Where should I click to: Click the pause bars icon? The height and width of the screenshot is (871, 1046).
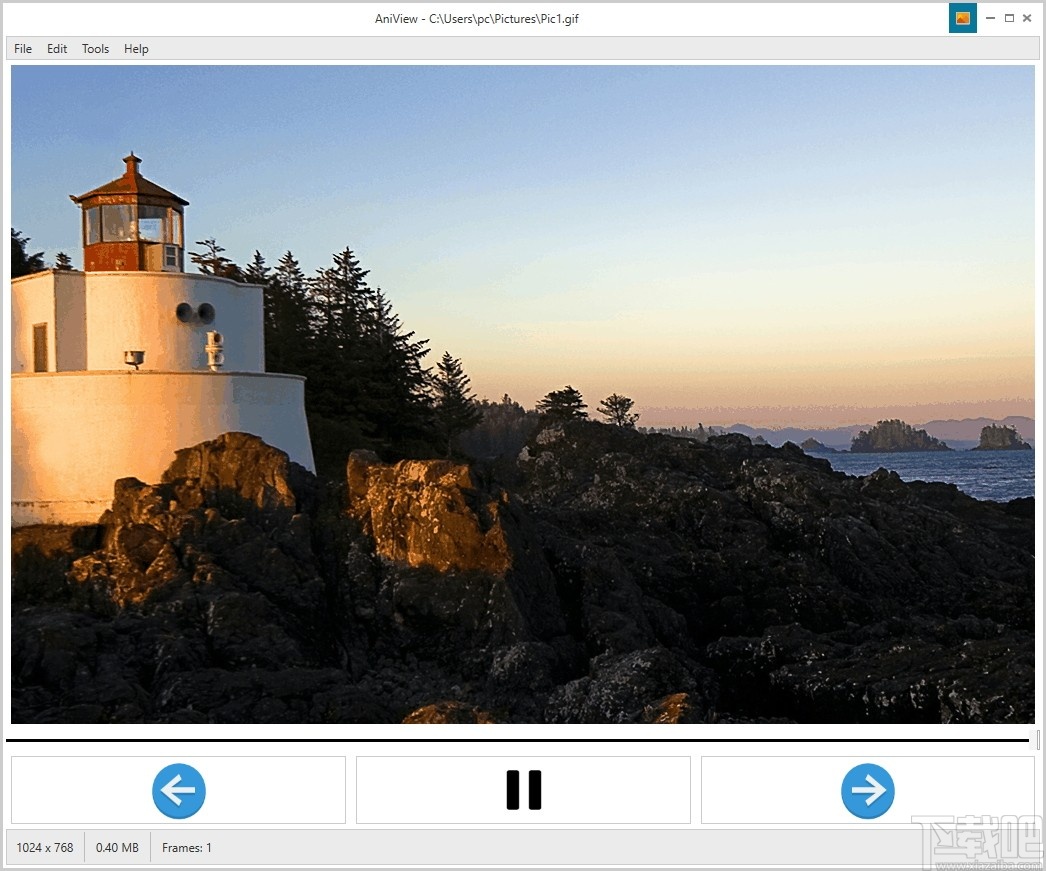point(522,790)
